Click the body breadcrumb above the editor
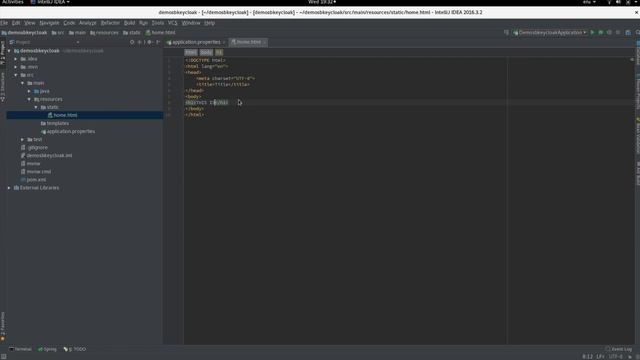 206,53
